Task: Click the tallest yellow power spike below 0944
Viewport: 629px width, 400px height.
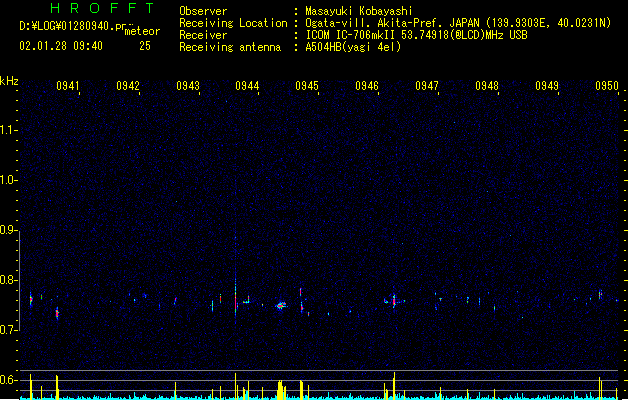Action: (235, 386)
